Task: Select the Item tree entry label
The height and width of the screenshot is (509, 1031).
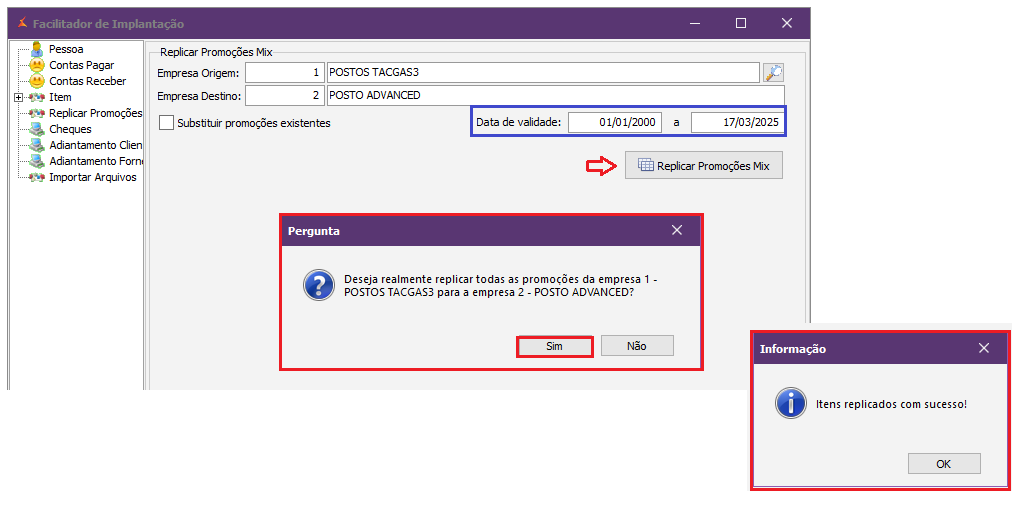Action: (x=60, y=97)
